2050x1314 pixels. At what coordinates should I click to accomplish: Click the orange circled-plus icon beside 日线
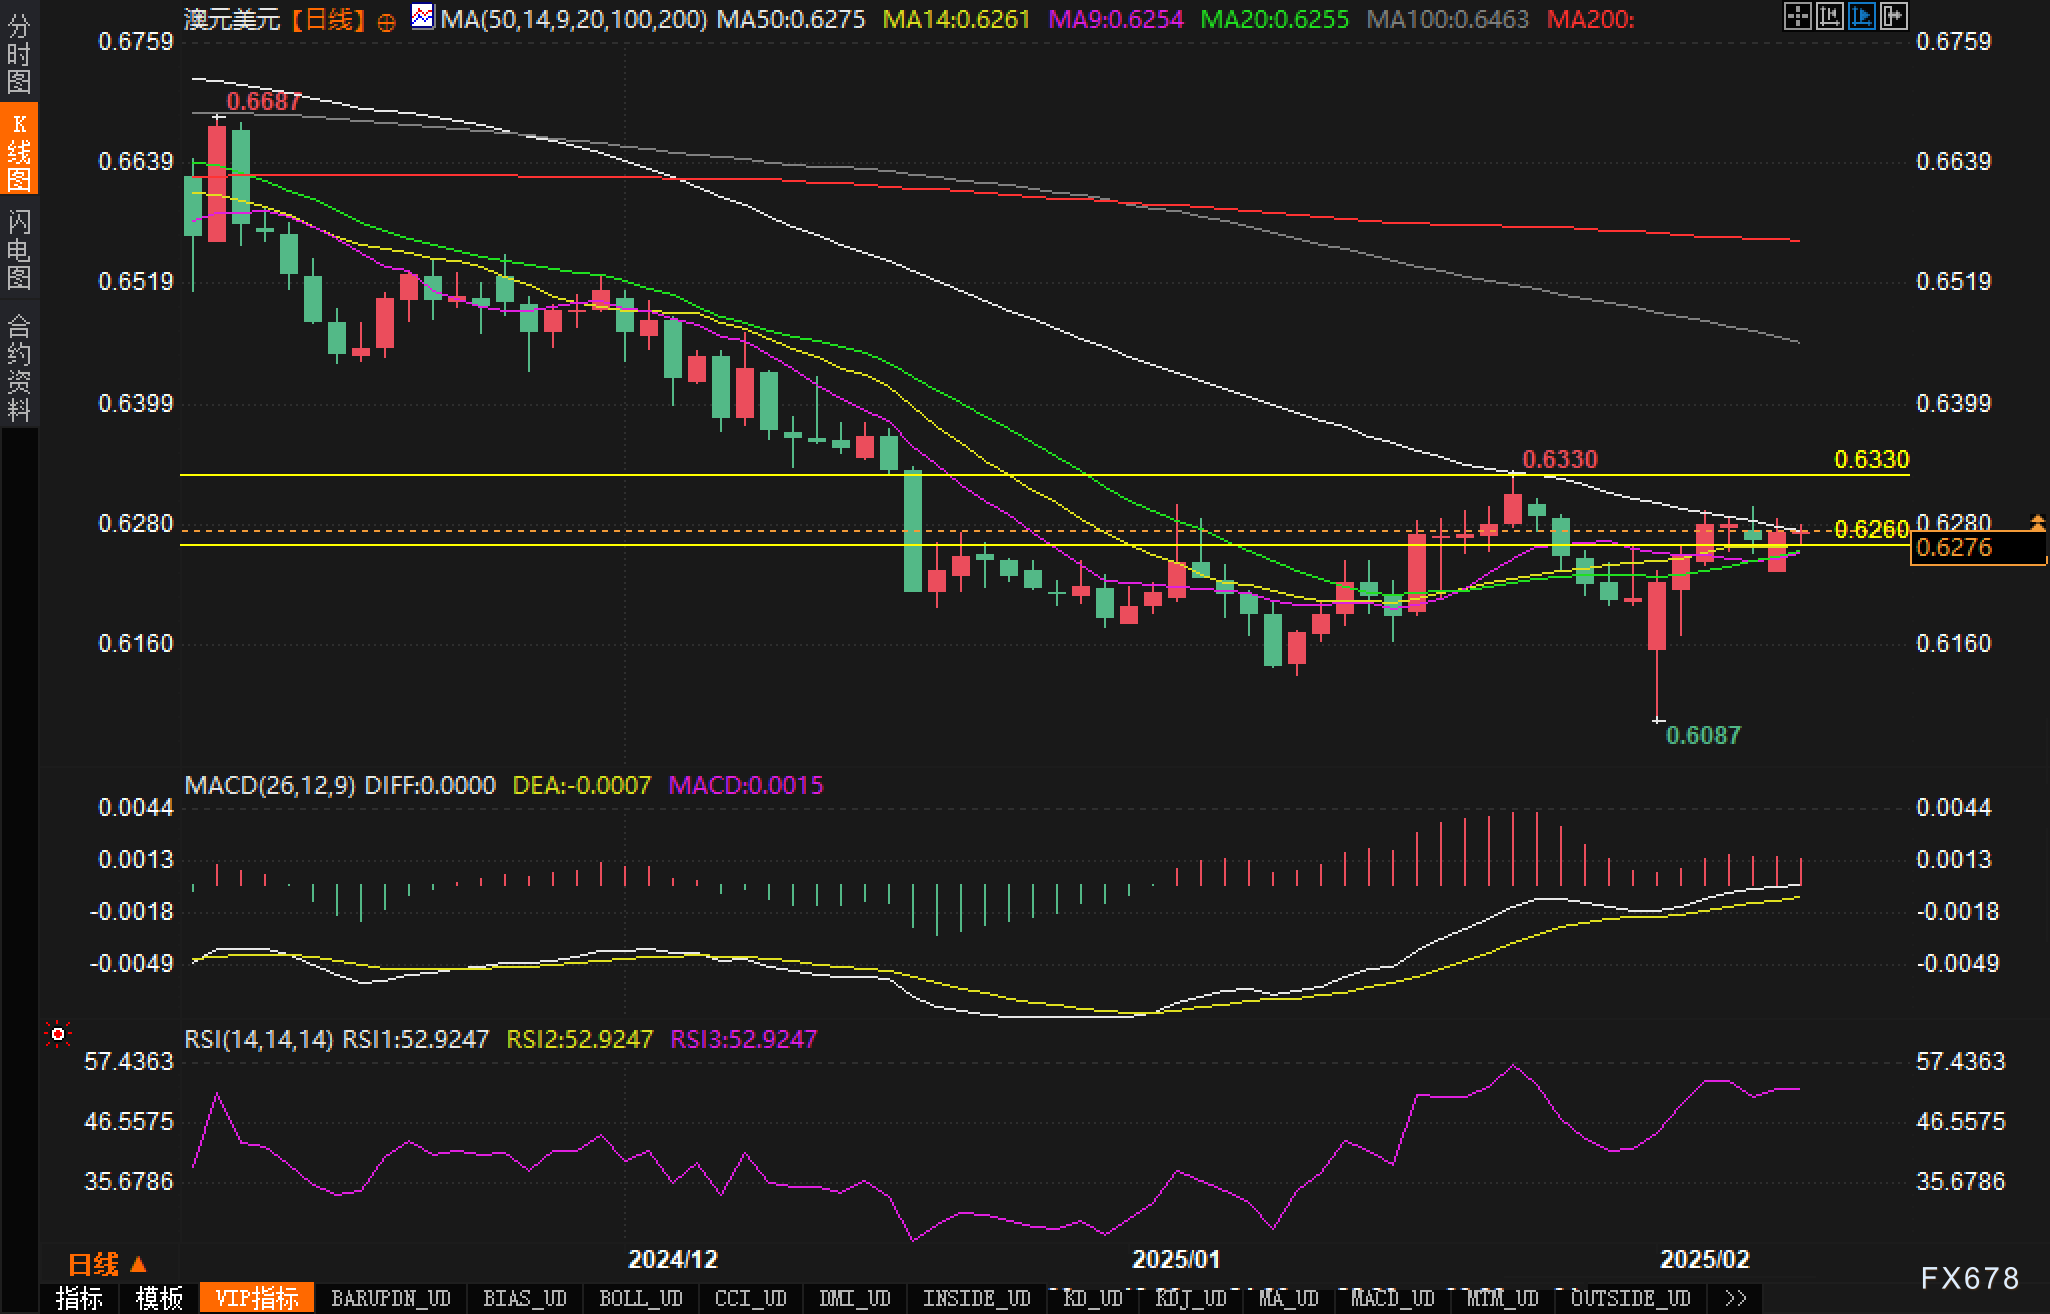pos(386,21)
